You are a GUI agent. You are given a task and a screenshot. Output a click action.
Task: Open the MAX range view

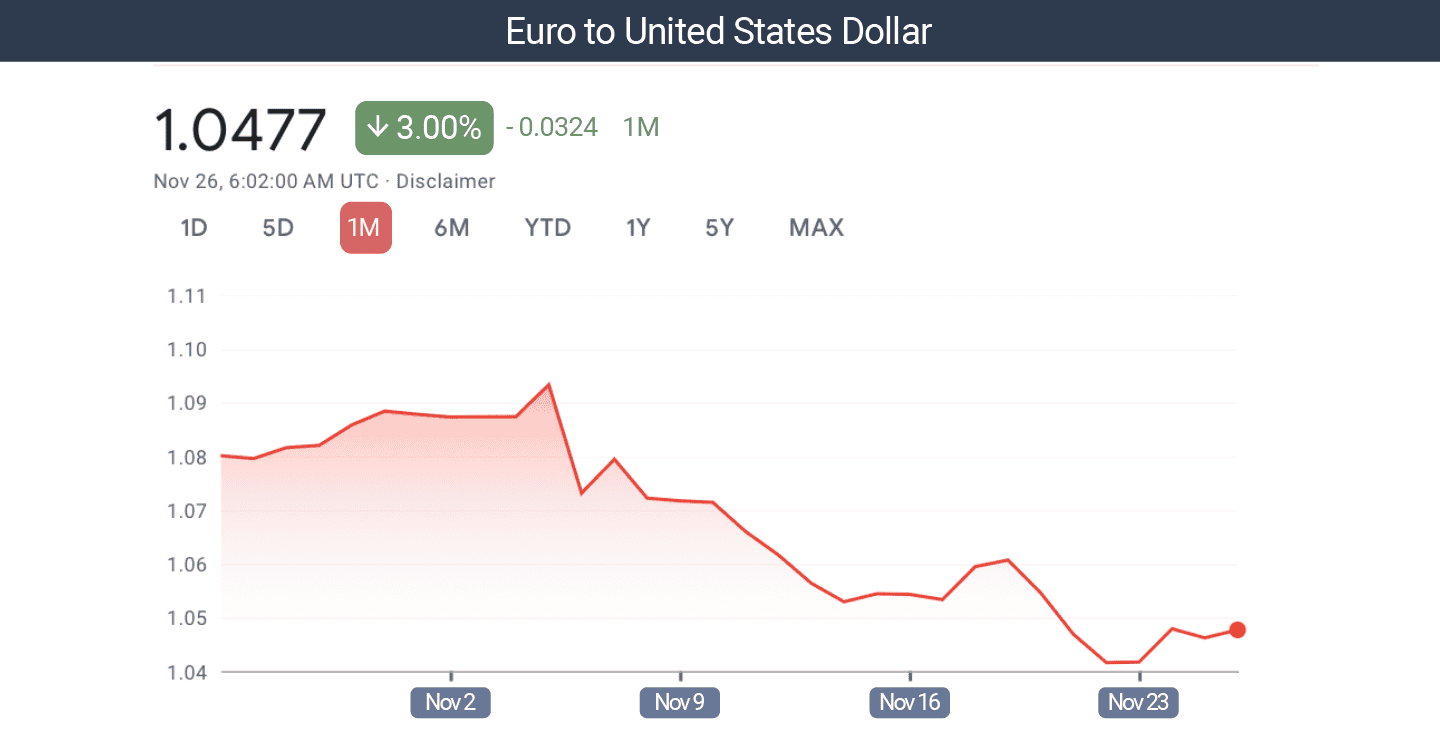[816, 228]
